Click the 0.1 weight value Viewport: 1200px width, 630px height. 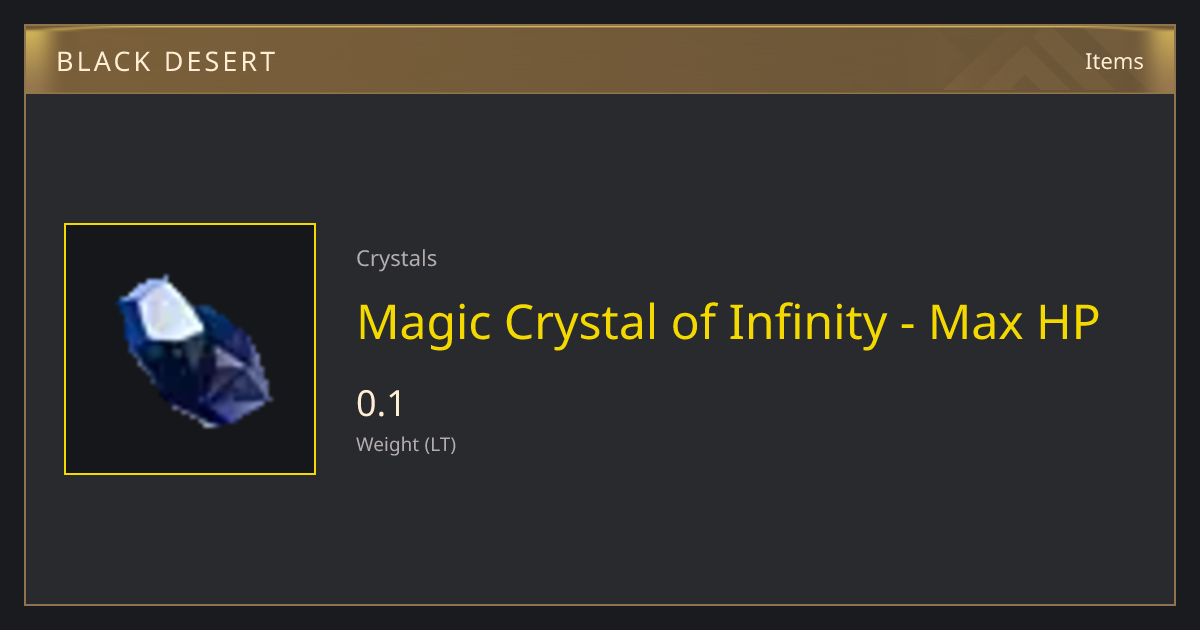(380, 404)
